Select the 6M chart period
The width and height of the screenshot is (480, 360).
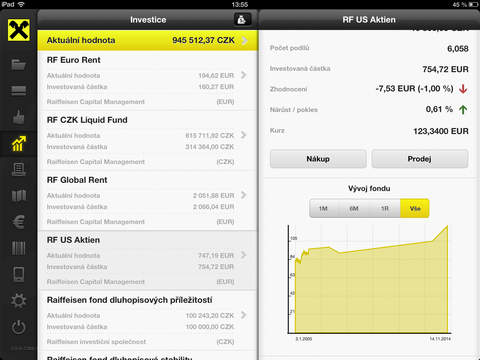coord(354,208)
